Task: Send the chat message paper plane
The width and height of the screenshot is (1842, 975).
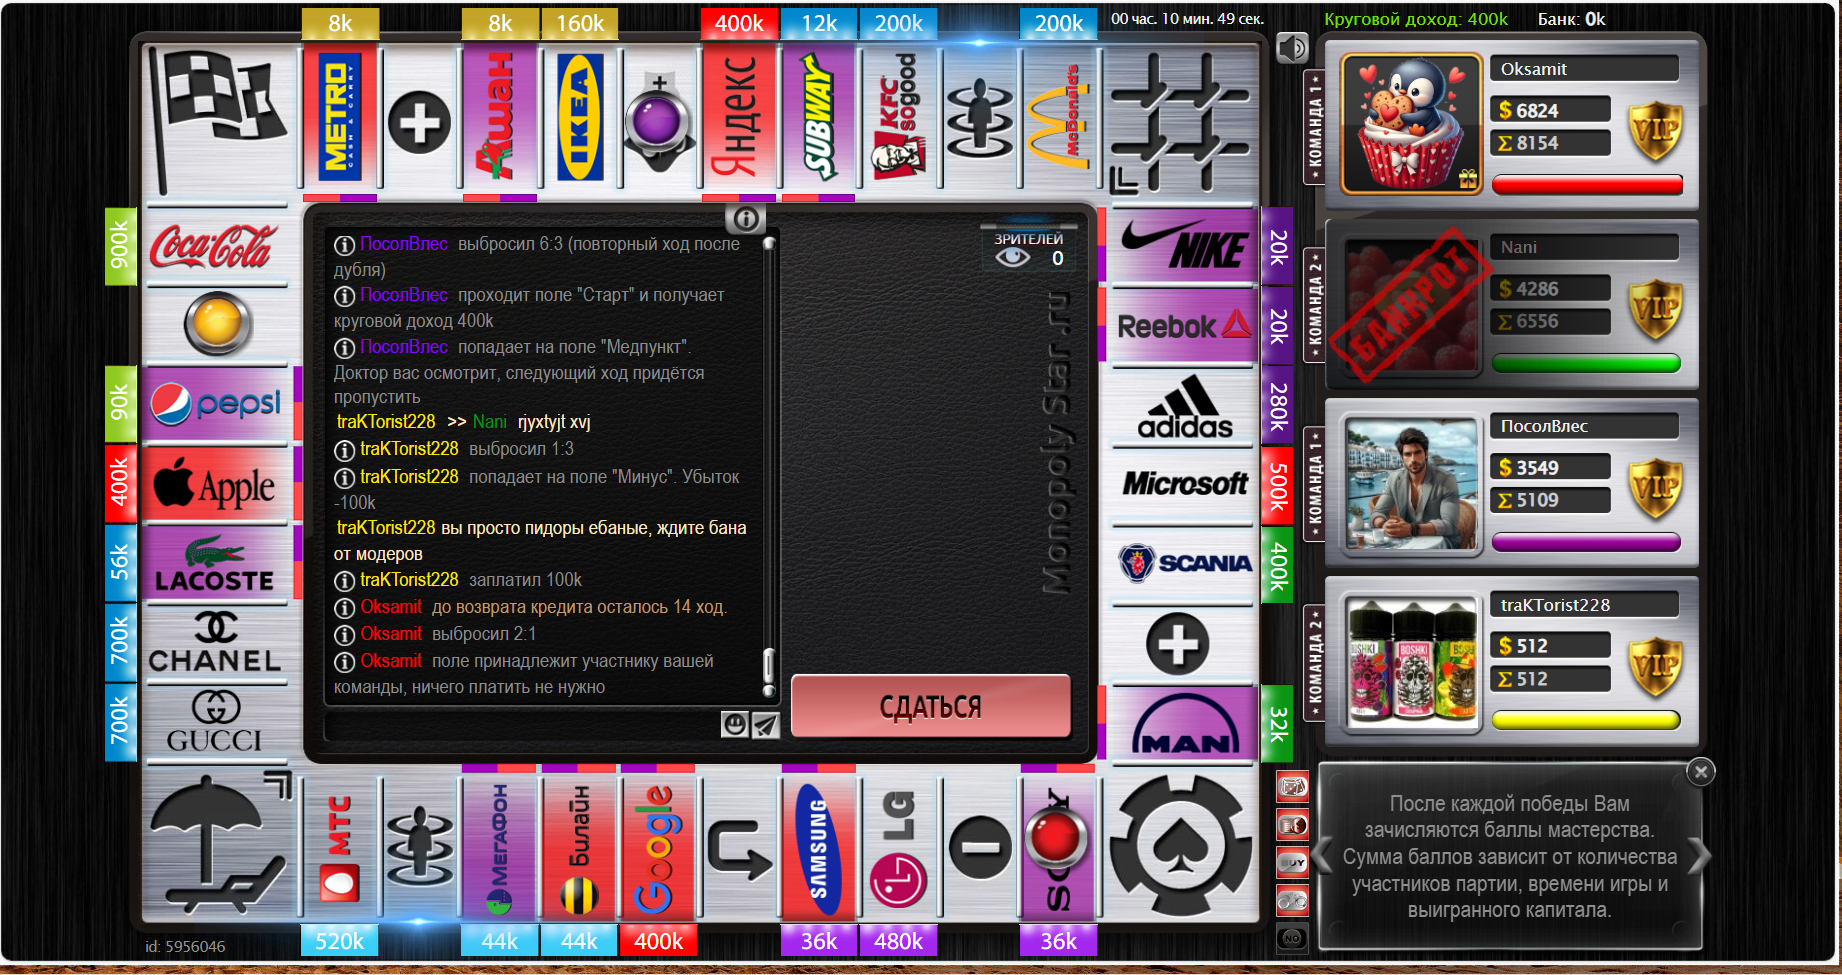Action: [765, 725]
